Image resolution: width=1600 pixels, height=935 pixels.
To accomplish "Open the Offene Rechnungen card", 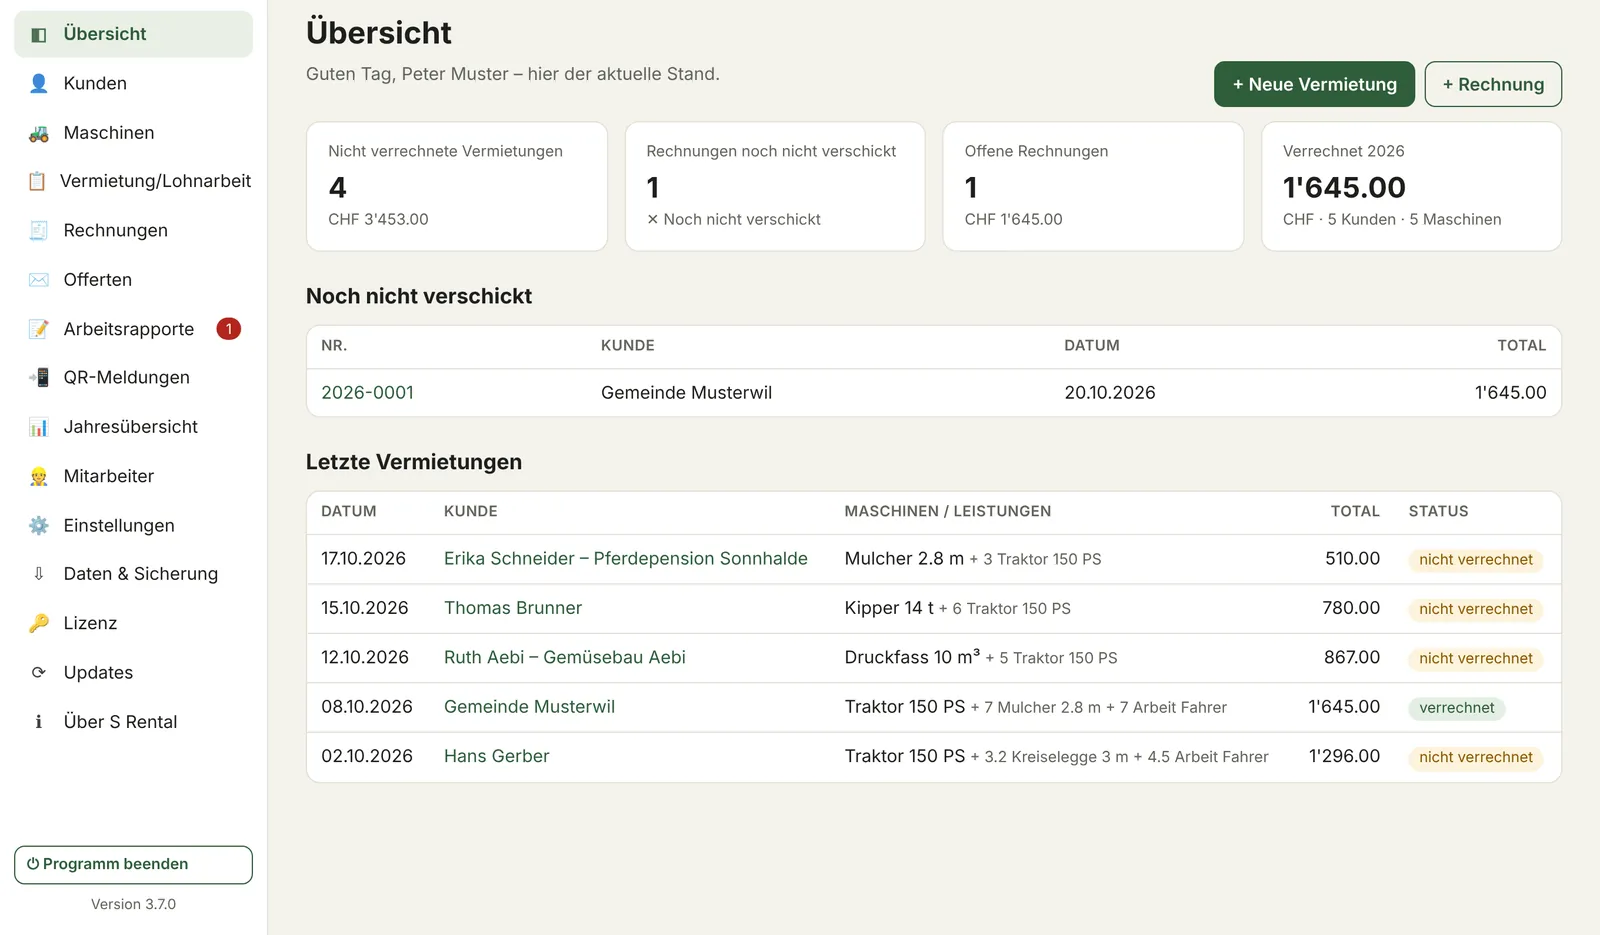I will coord(1093,187).
